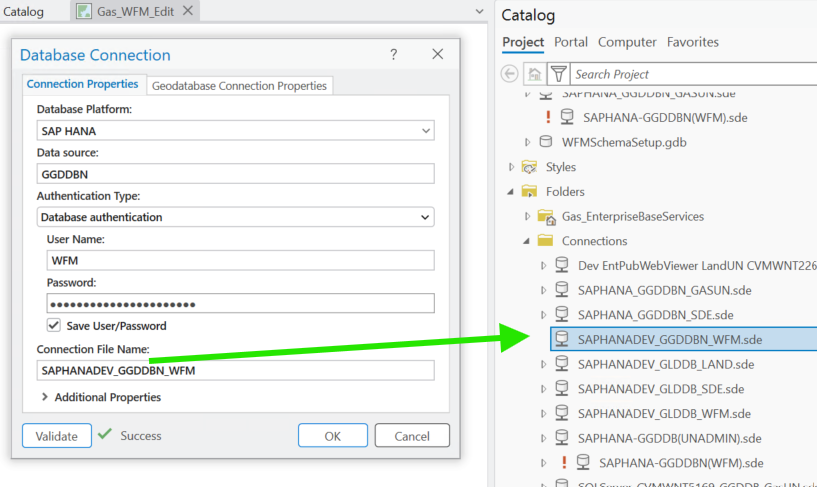Collapse the Folders tree node

click(x=511, y=192)
